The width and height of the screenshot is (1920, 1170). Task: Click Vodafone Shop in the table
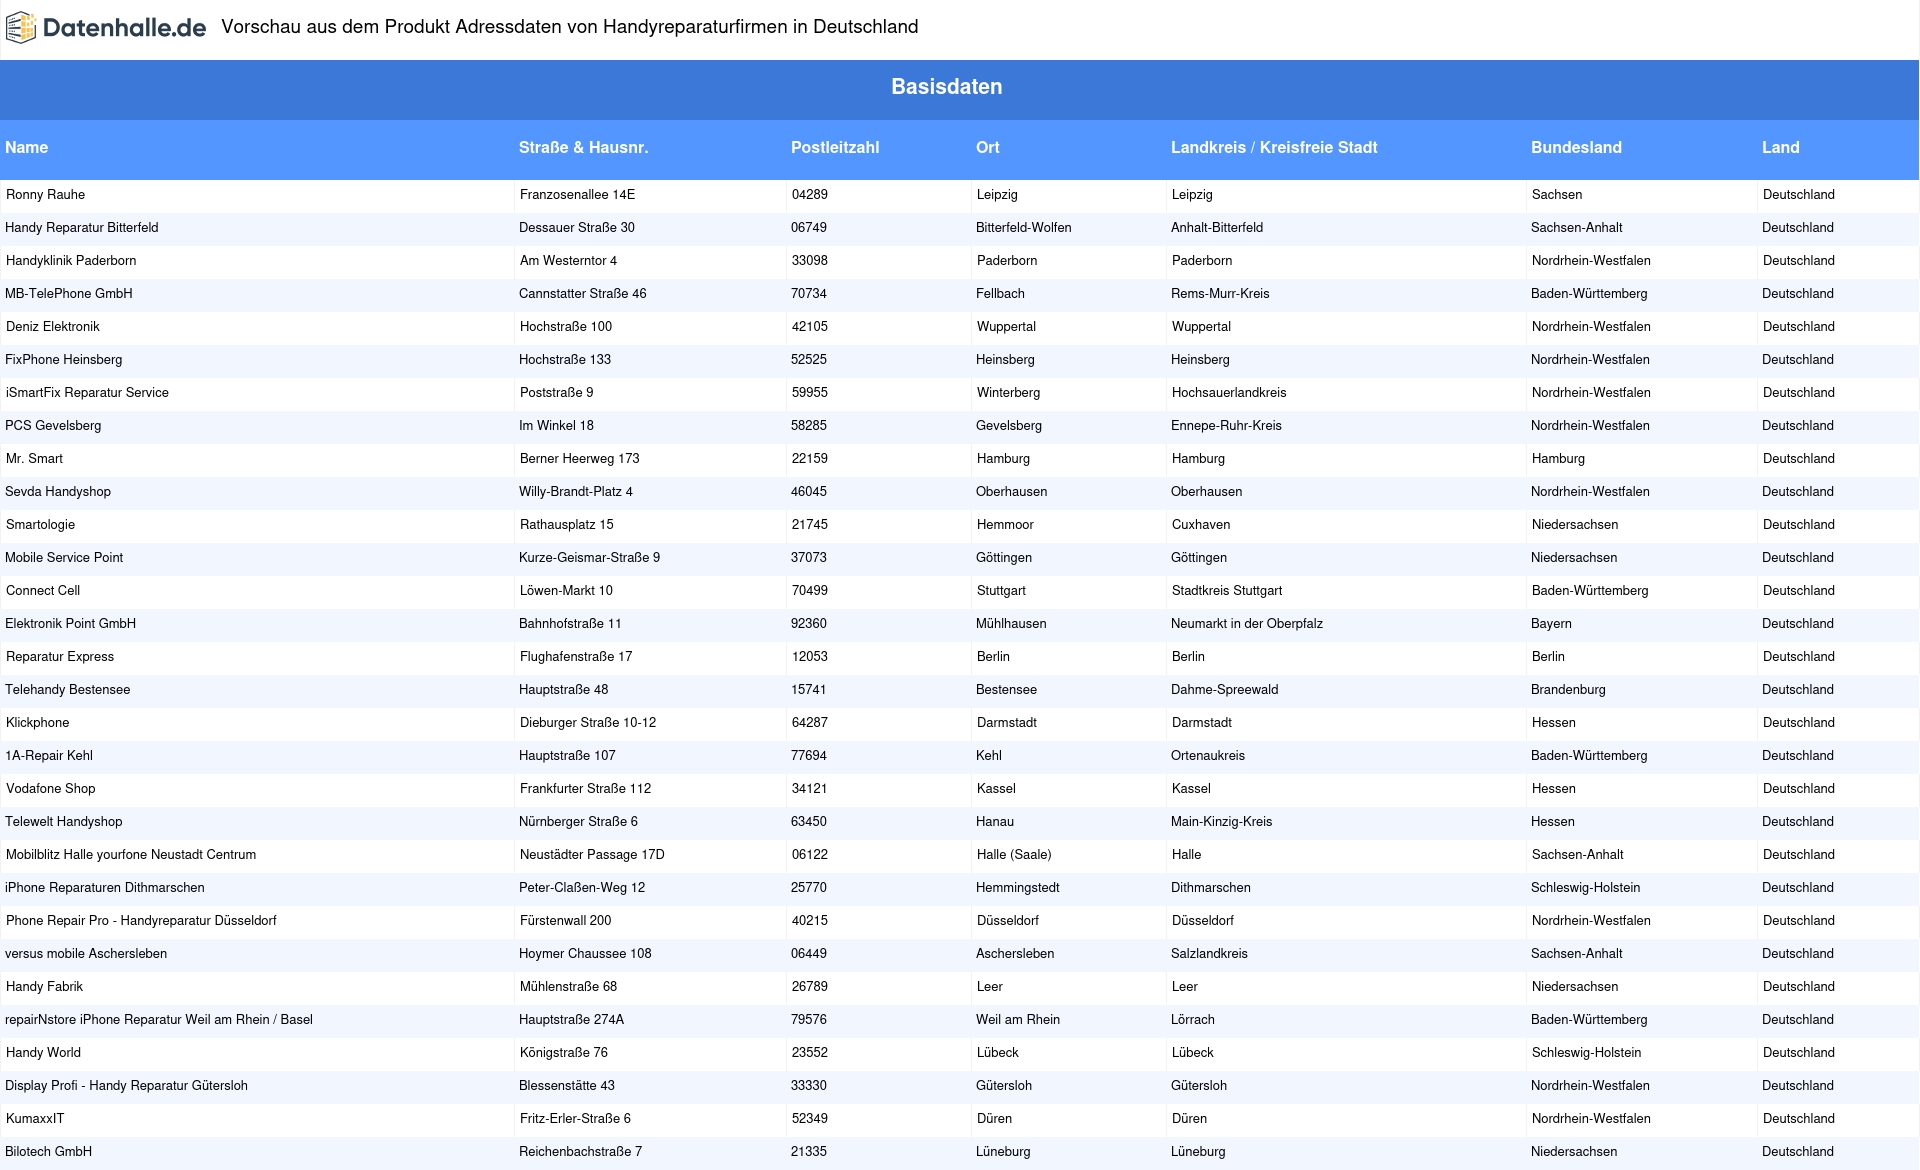pos(51,789)
